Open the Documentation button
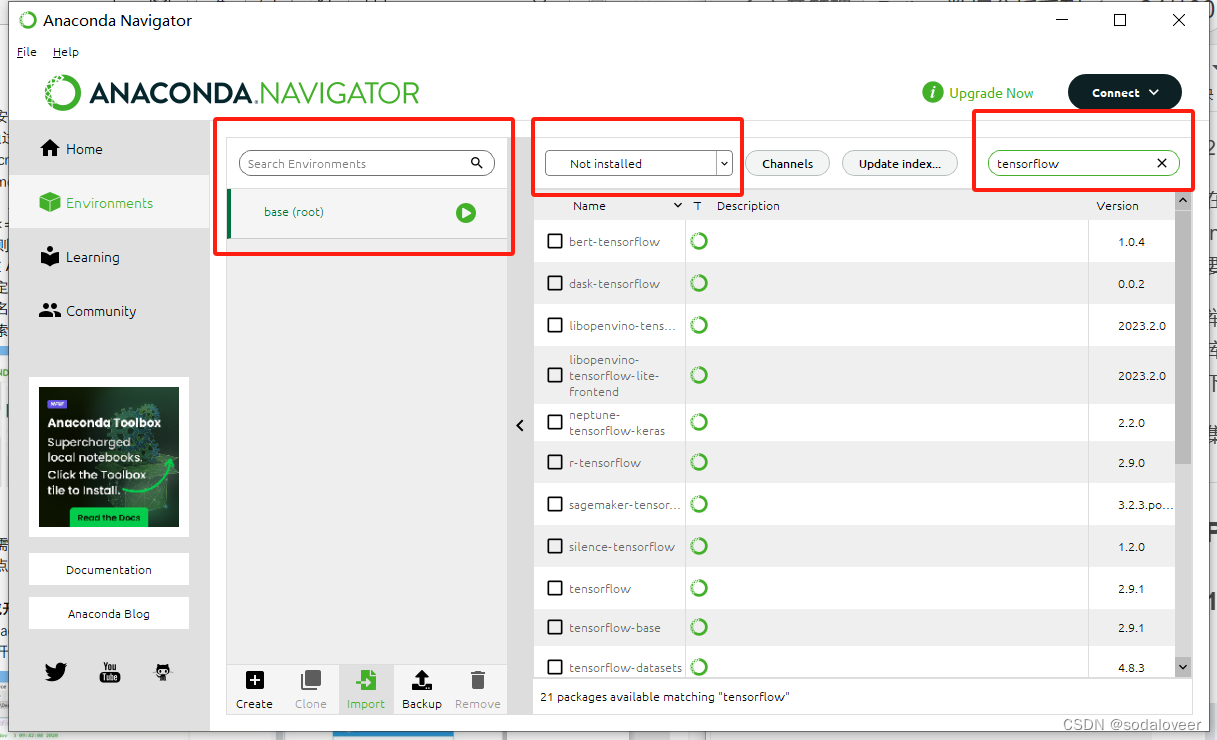 click(109, 569)
